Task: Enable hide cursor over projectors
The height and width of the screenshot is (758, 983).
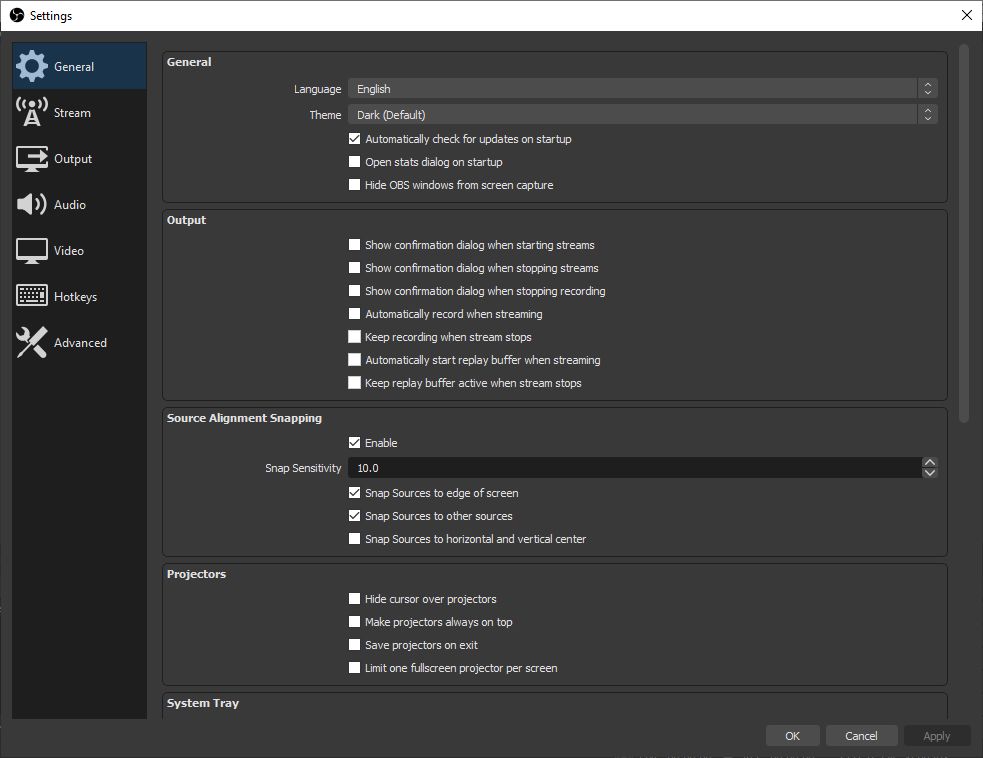Action: (x=354, y=598)
